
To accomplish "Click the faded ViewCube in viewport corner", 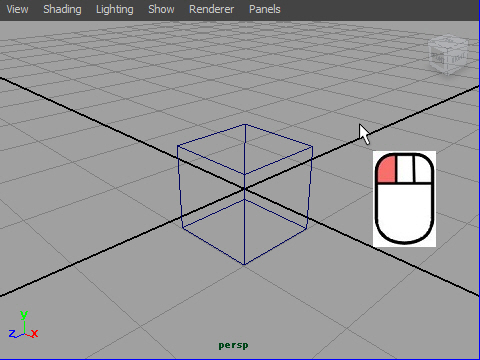I will [x=448, y=54].
